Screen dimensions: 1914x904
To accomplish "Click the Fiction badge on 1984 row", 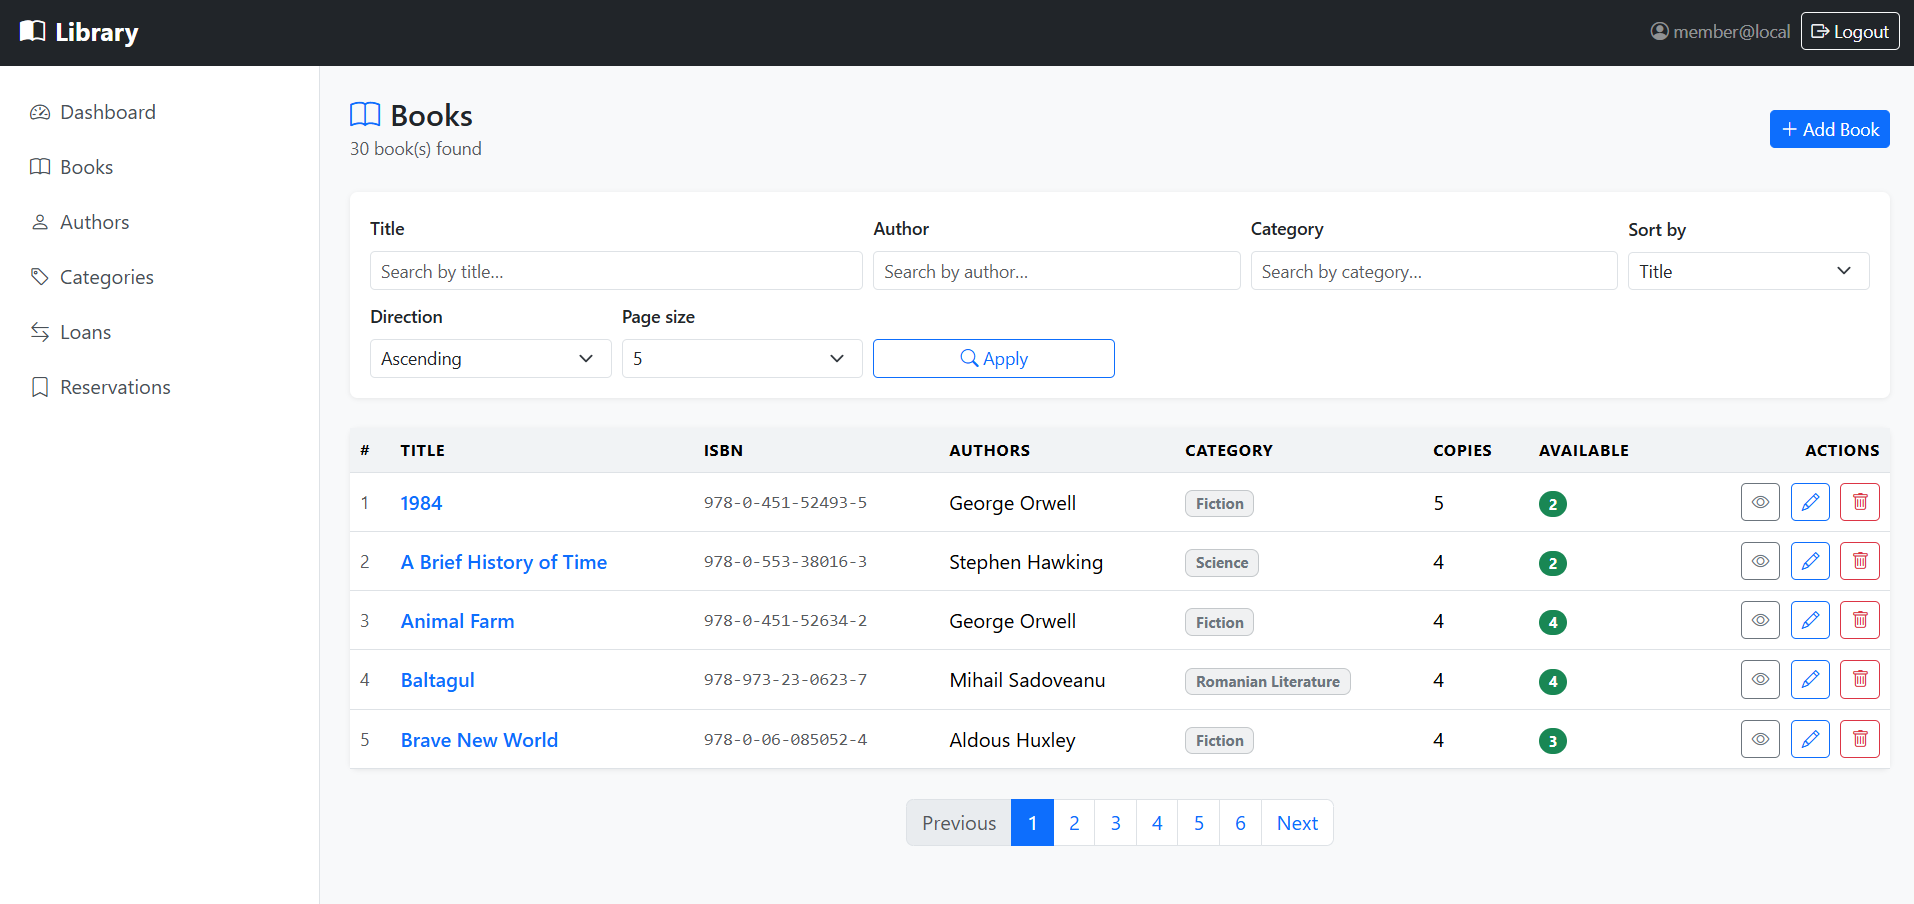I will [1219, 503].
